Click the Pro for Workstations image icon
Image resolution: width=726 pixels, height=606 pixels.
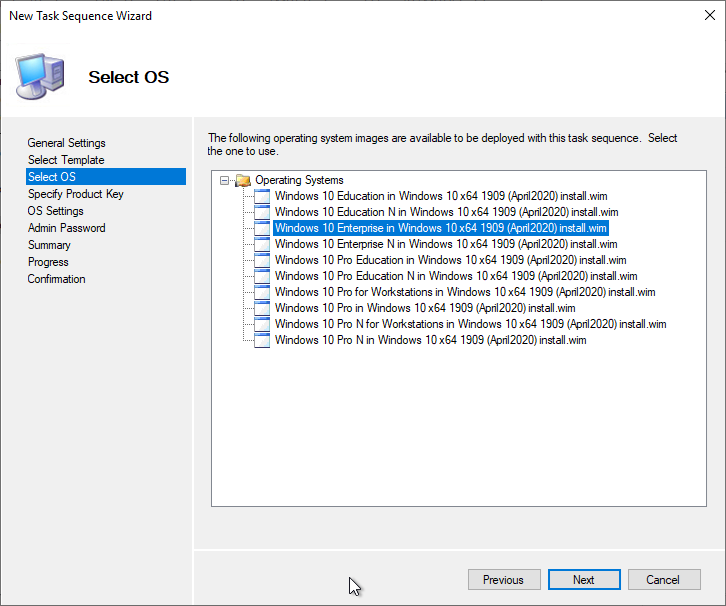tap(262, 292)
